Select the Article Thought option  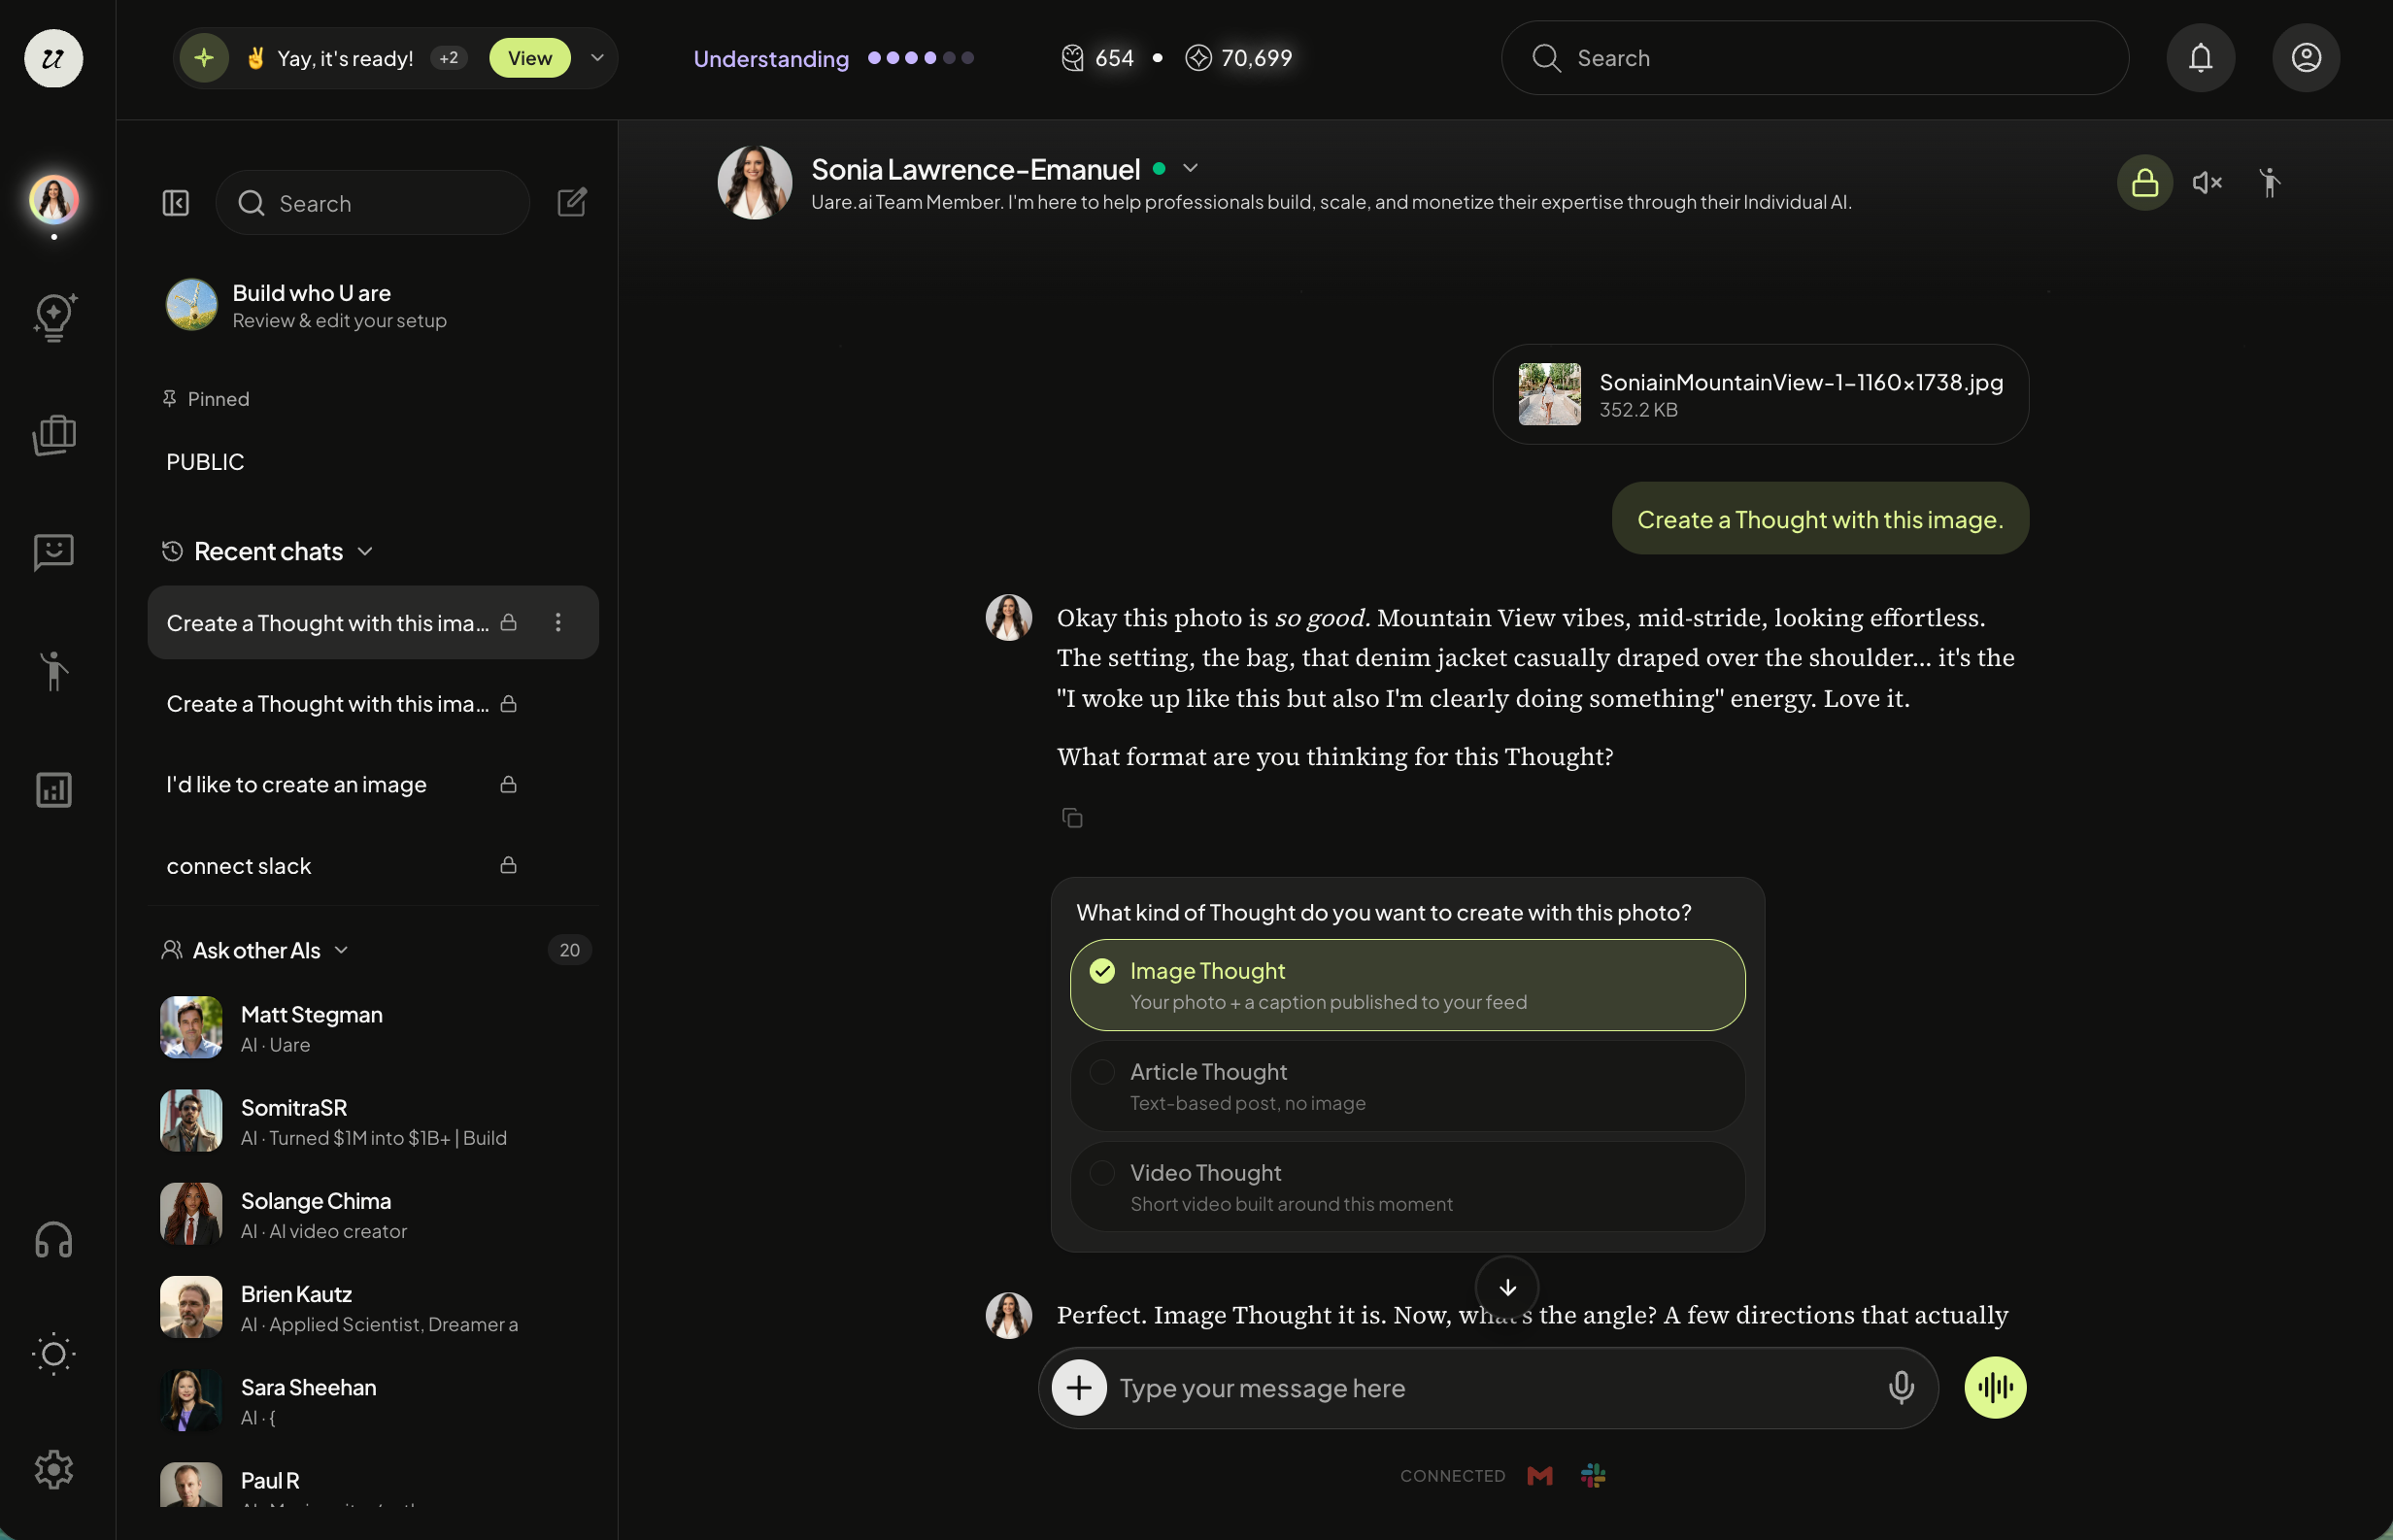[1407, 1086]
